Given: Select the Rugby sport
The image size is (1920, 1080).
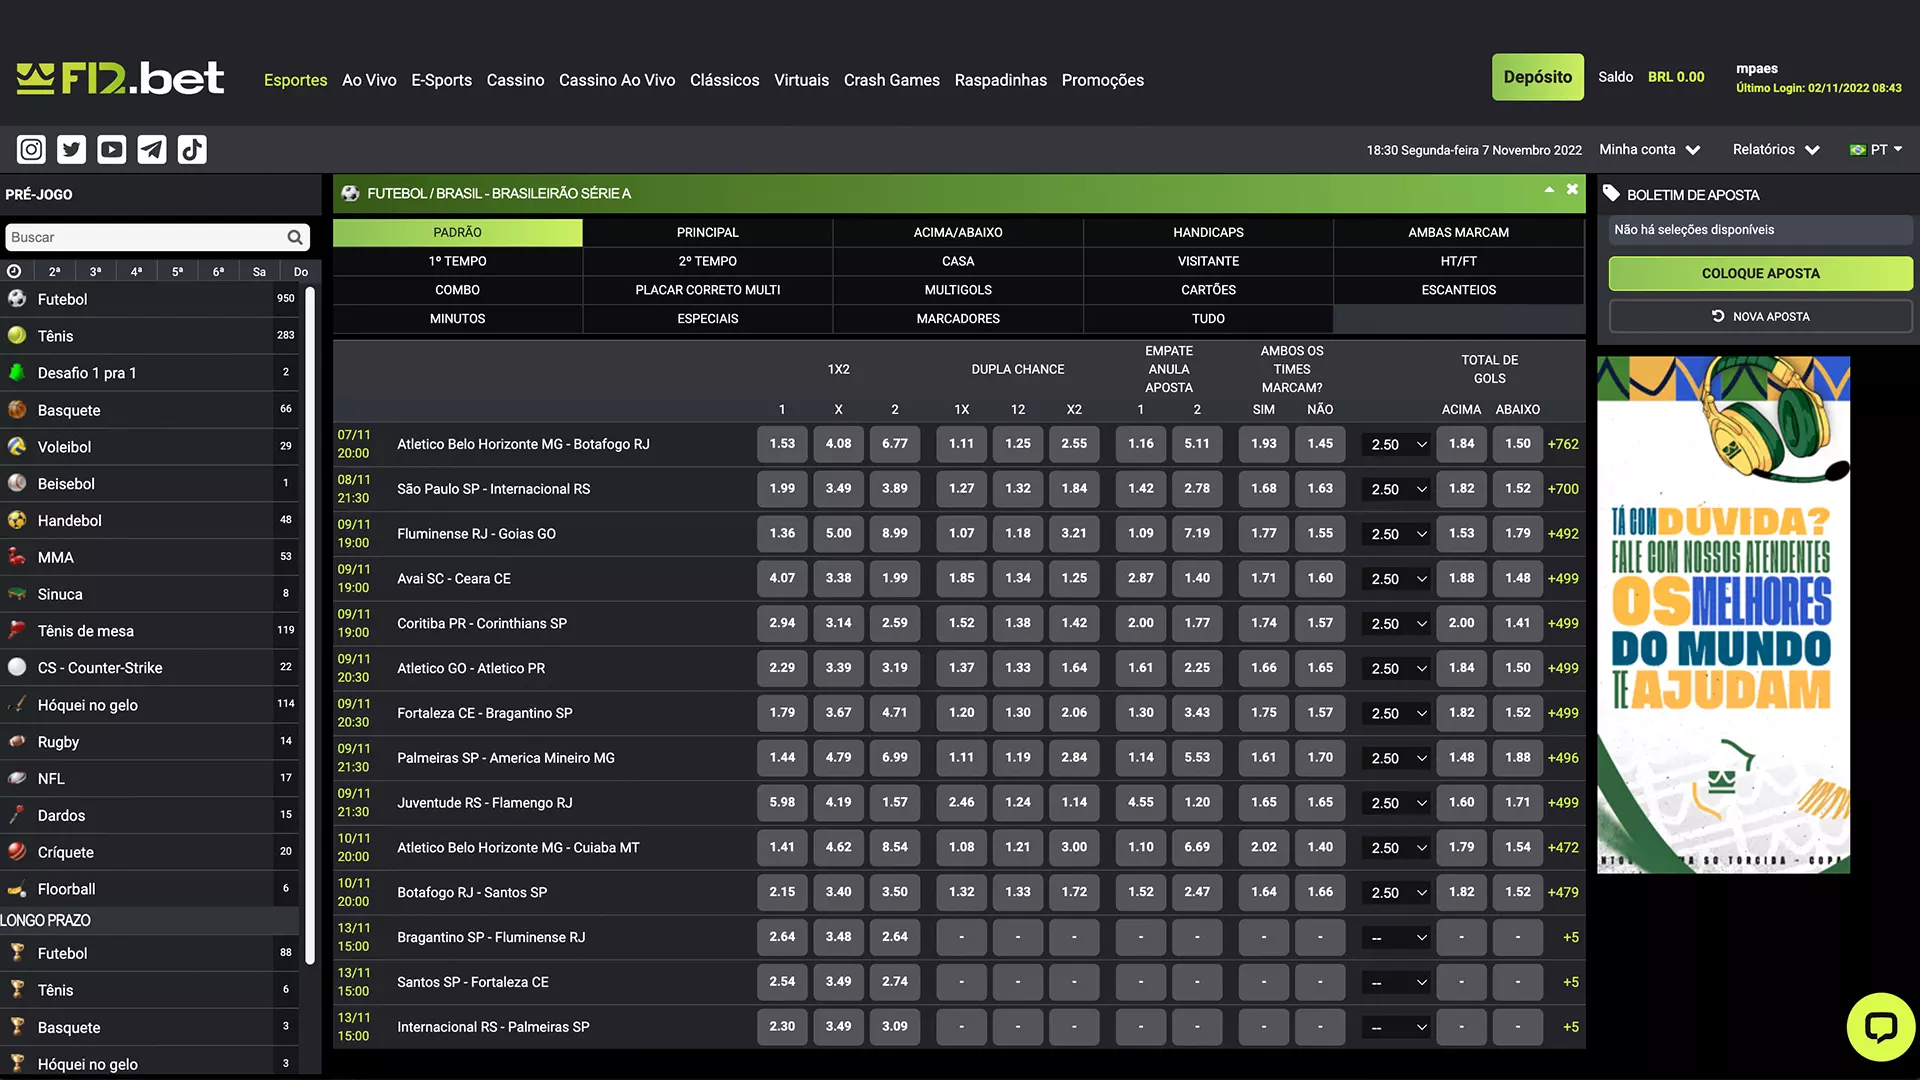Looking at the screenshot, I should [150, 742].
